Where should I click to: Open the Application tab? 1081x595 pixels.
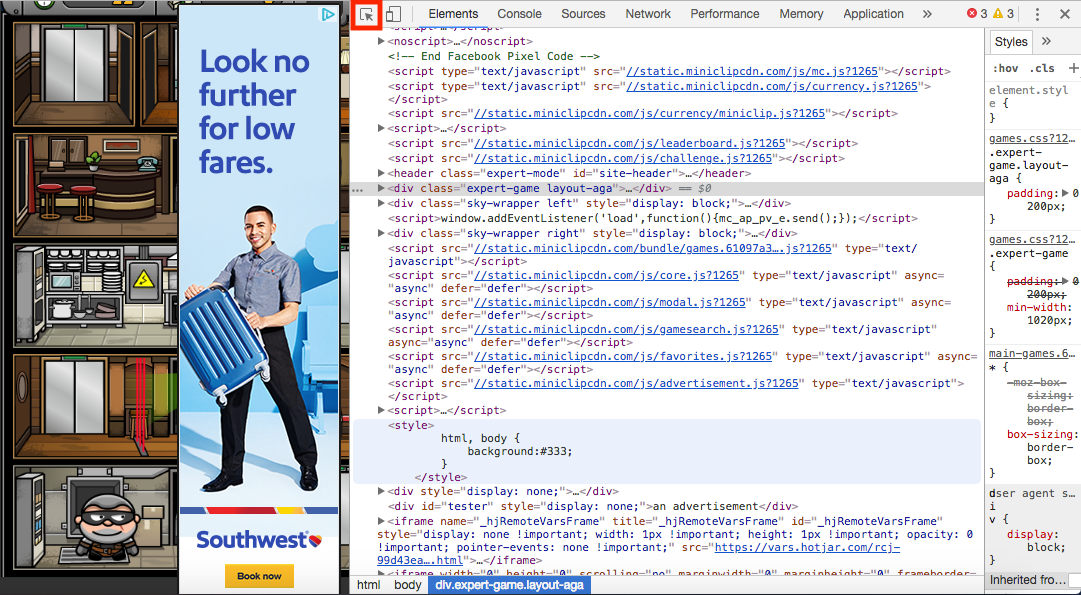tap(873, 14)
